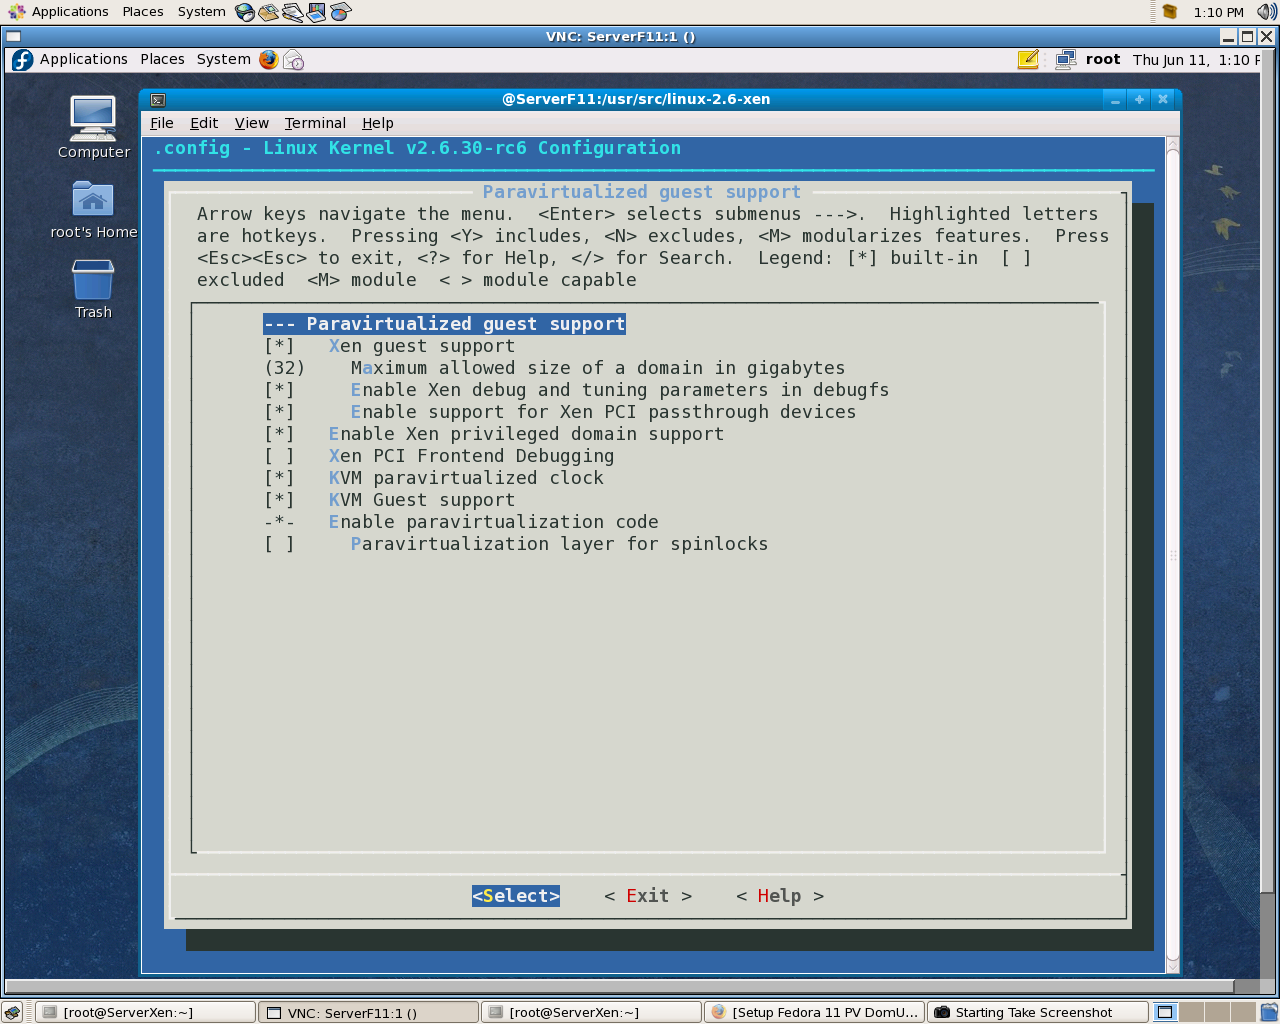Click the GNOME Applications icon on outer top panel
This screenshot has width=1280, height=1024.
[x=17, y=12]
